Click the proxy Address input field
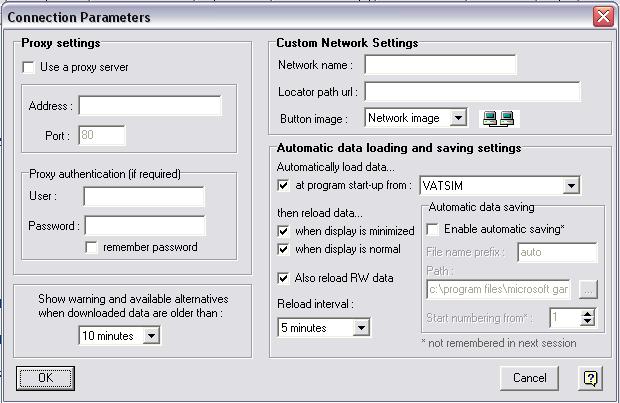620x403 pixels. [150, 106]
